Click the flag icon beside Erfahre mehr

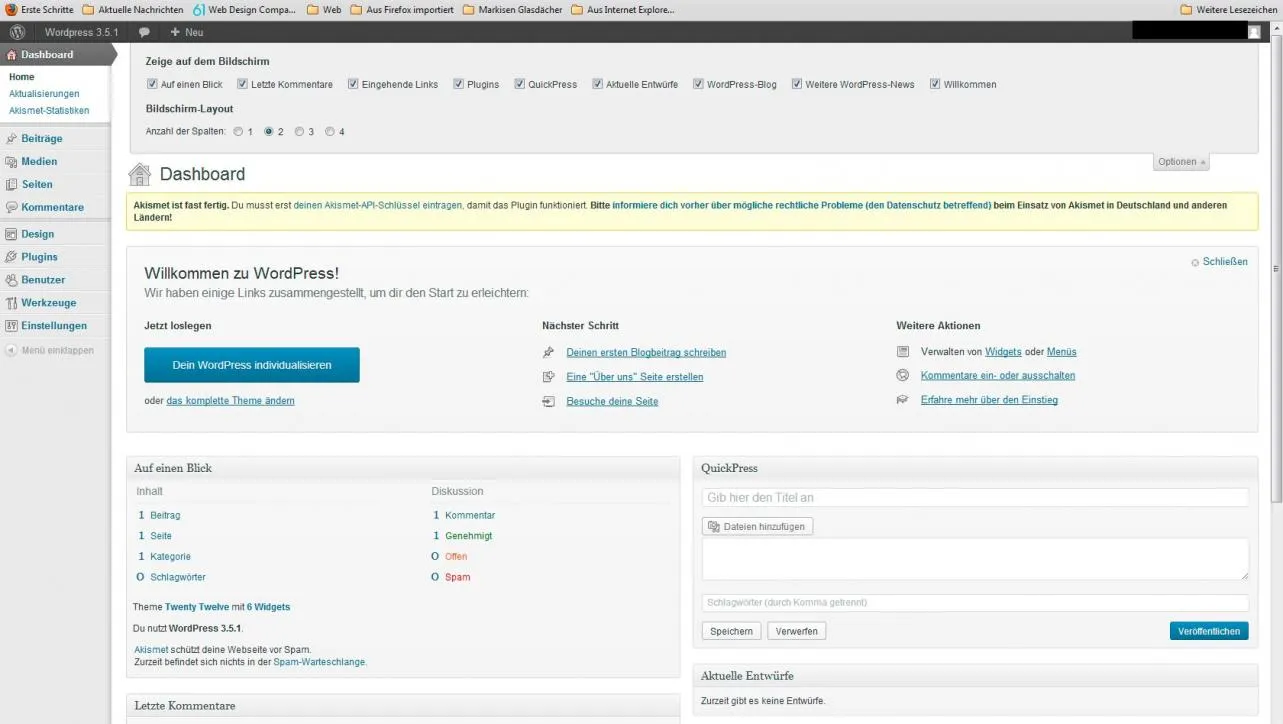pos(903,400)
